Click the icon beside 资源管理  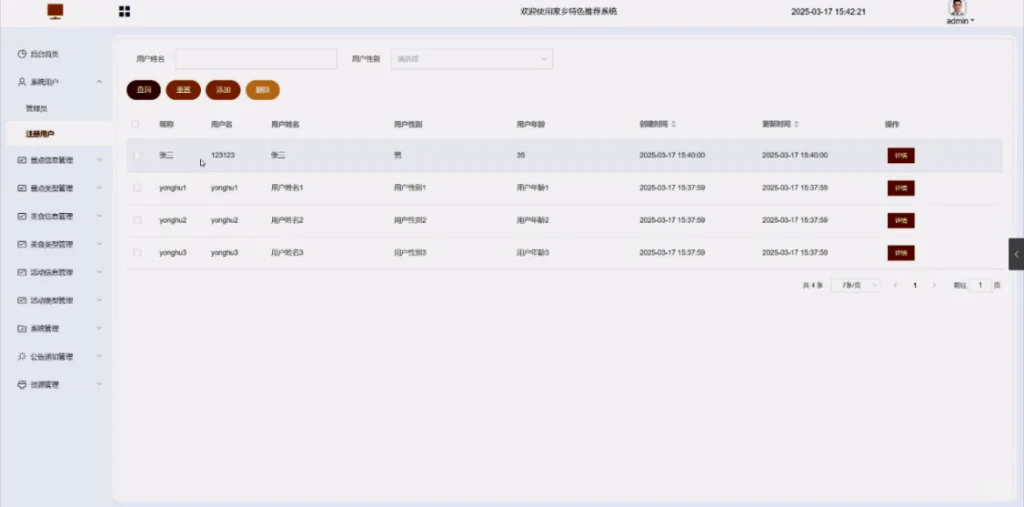22,385
